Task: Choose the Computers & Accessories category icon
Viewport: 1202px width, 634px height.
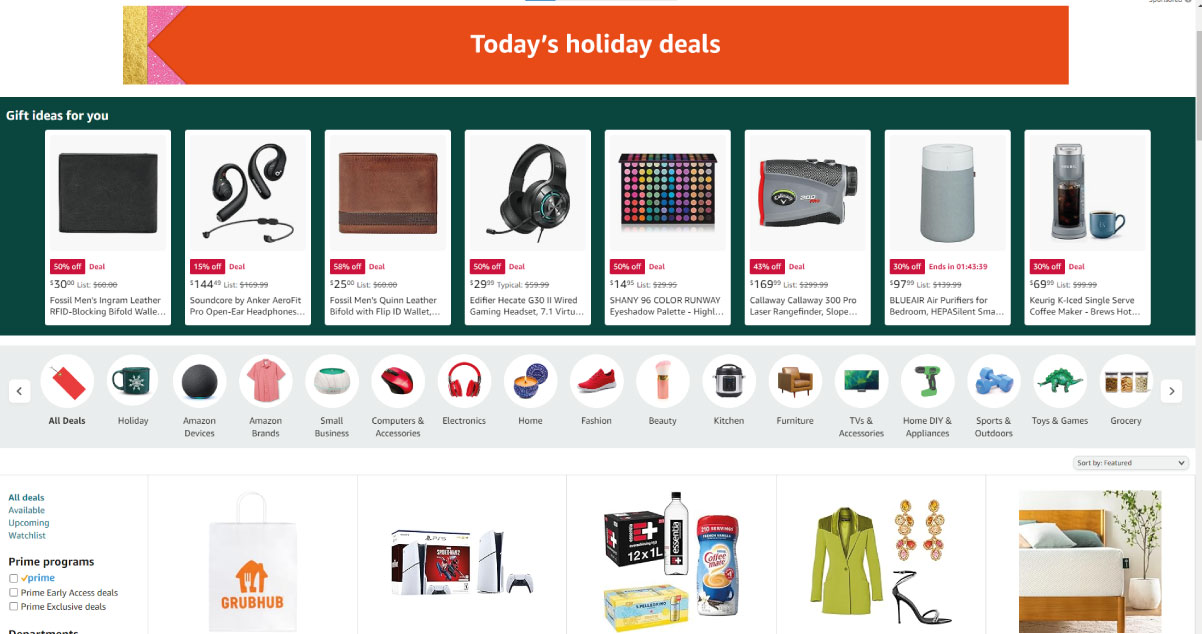Action: (x=398, y=381)
